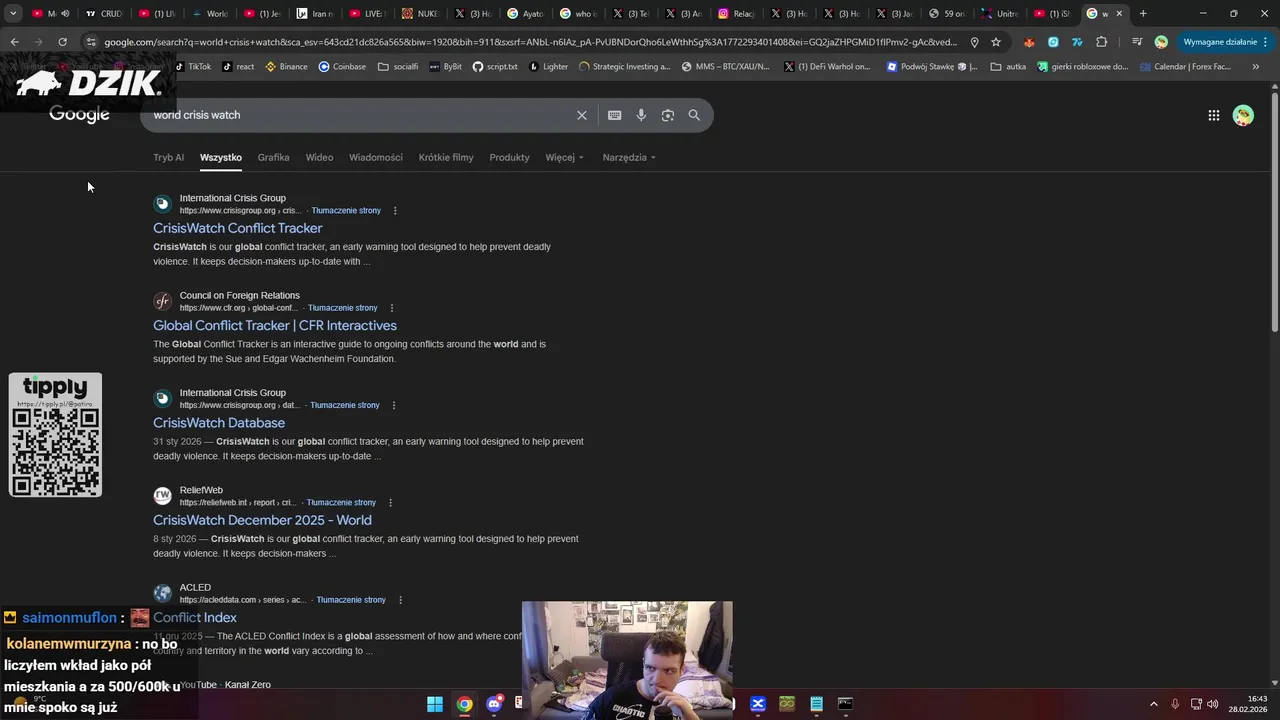Open more options for CrisisWatch Database result
The image size is (1280, 720).
(x=394, y=405)
